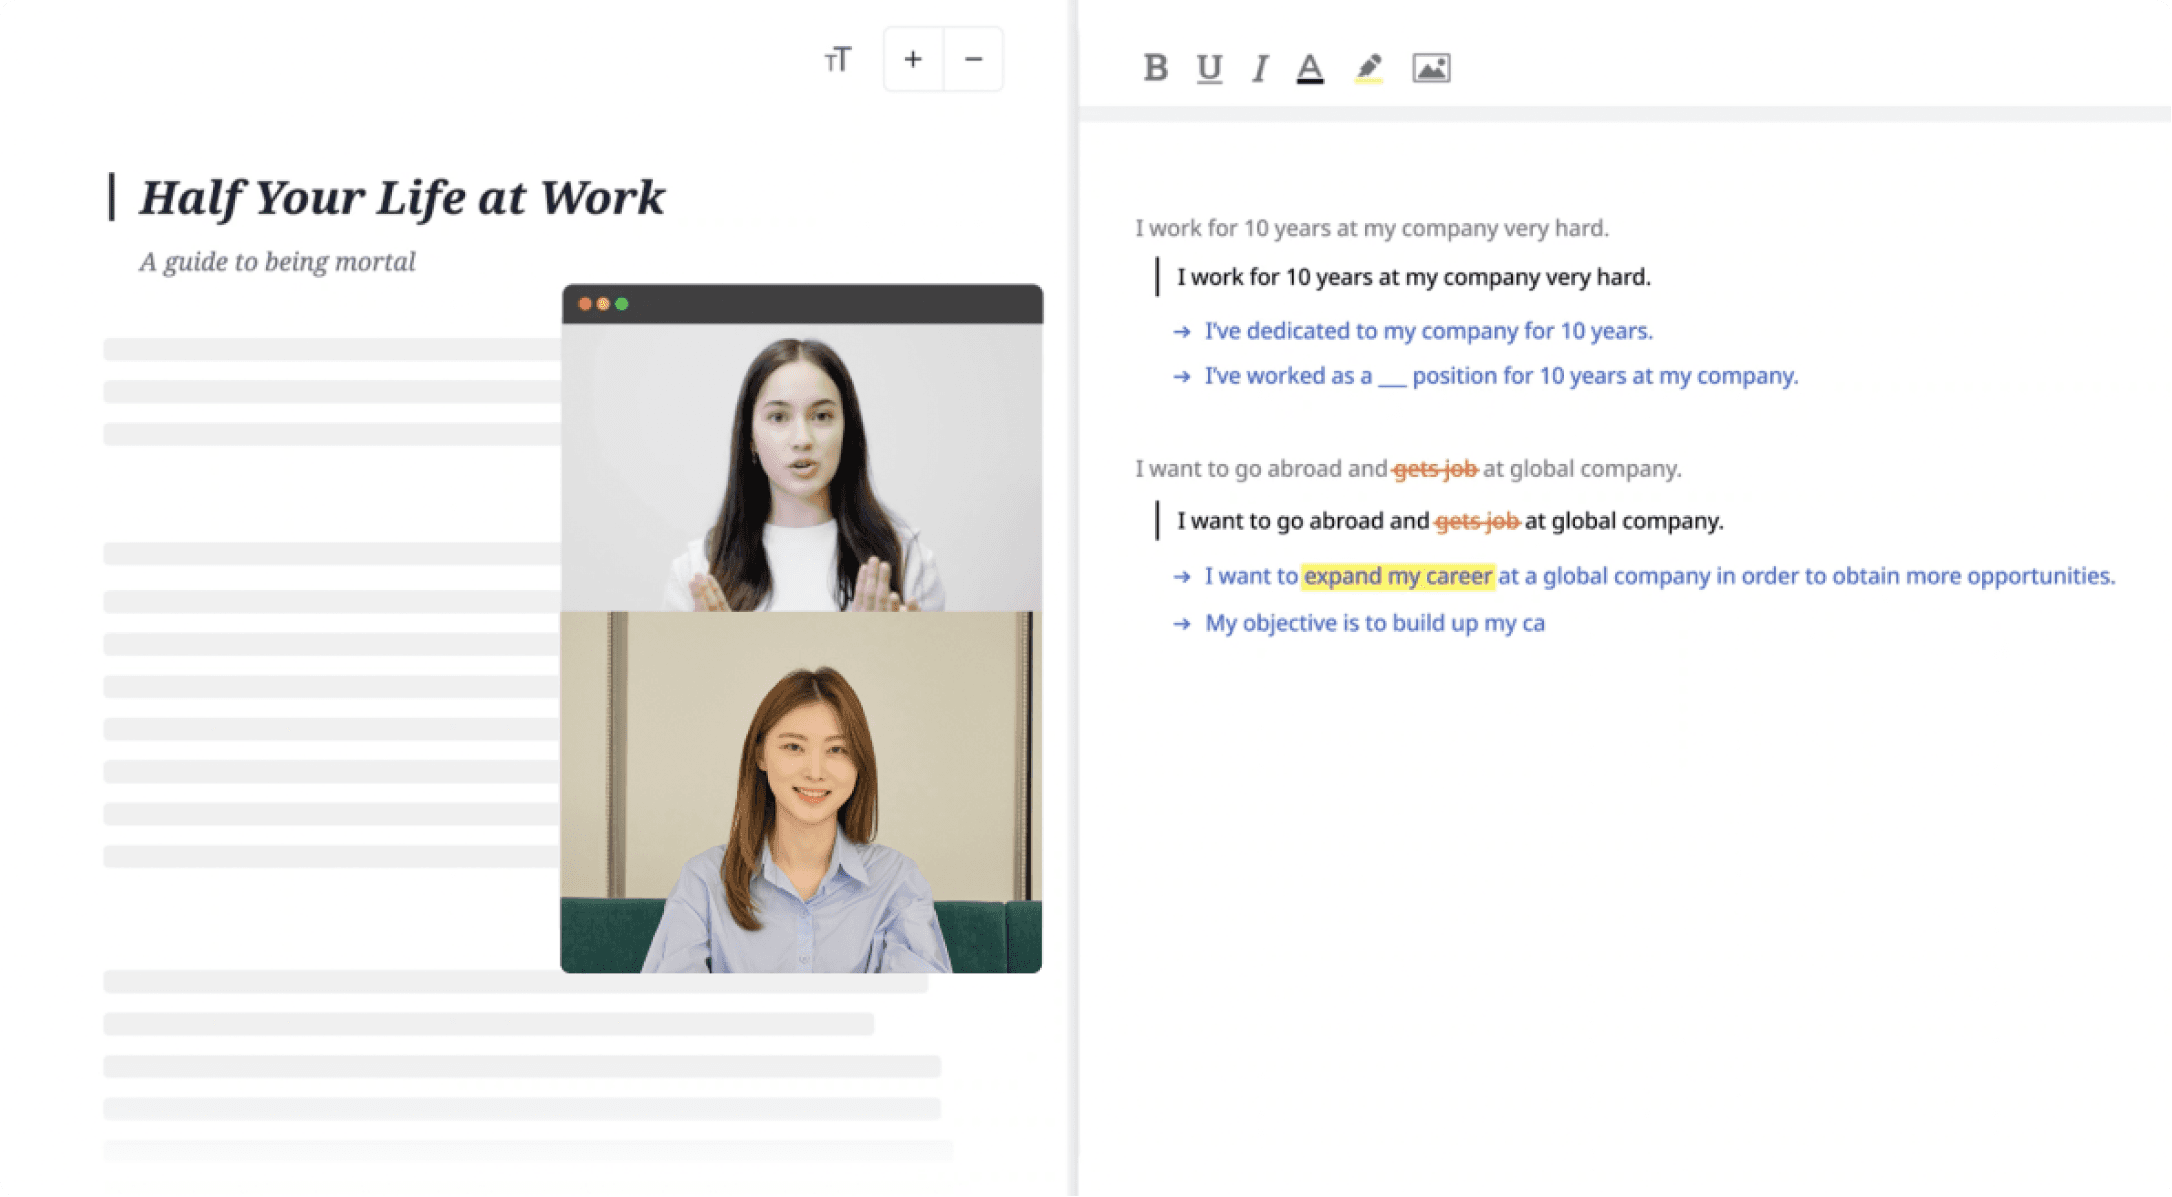Click the bottom student video feed
The image size is (2172, 1197).
coord(801,792)
